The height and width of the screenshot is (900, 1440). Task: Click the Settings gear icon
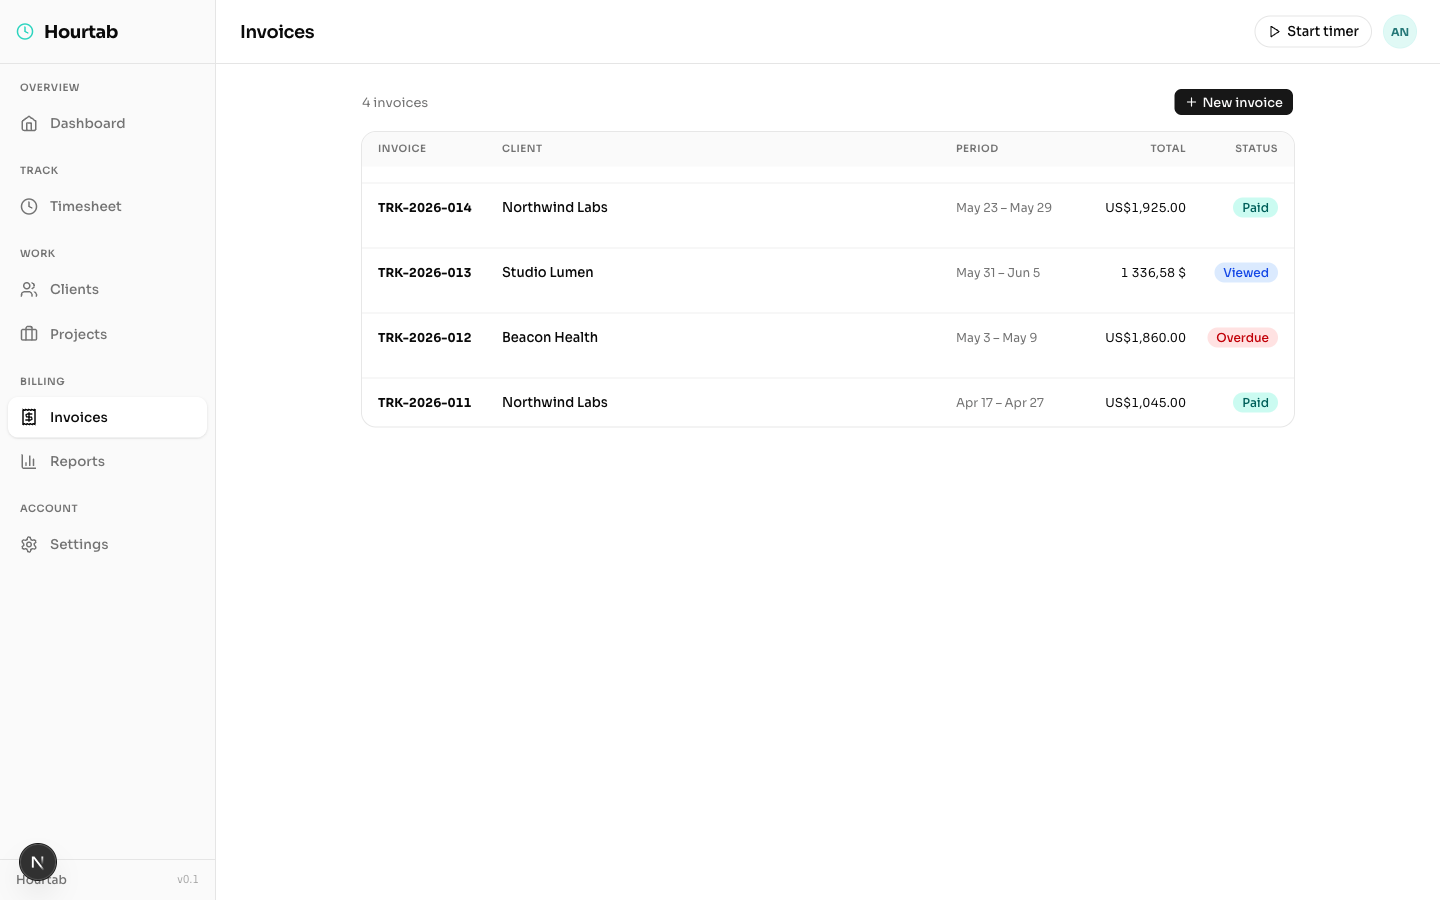29,544
